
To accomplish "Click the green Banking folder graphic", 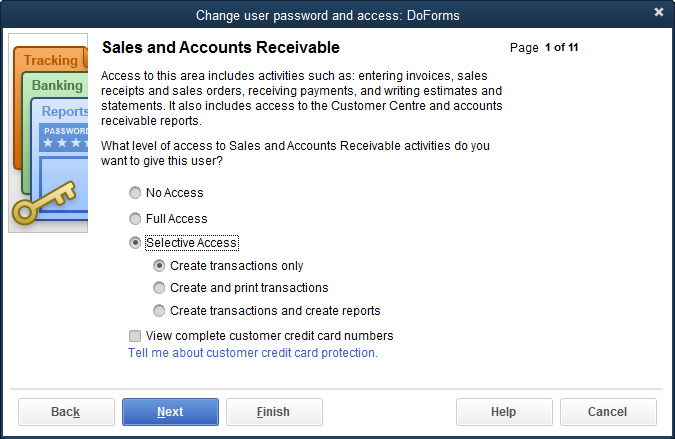I will pyautogui.click(x=57, y=86).
